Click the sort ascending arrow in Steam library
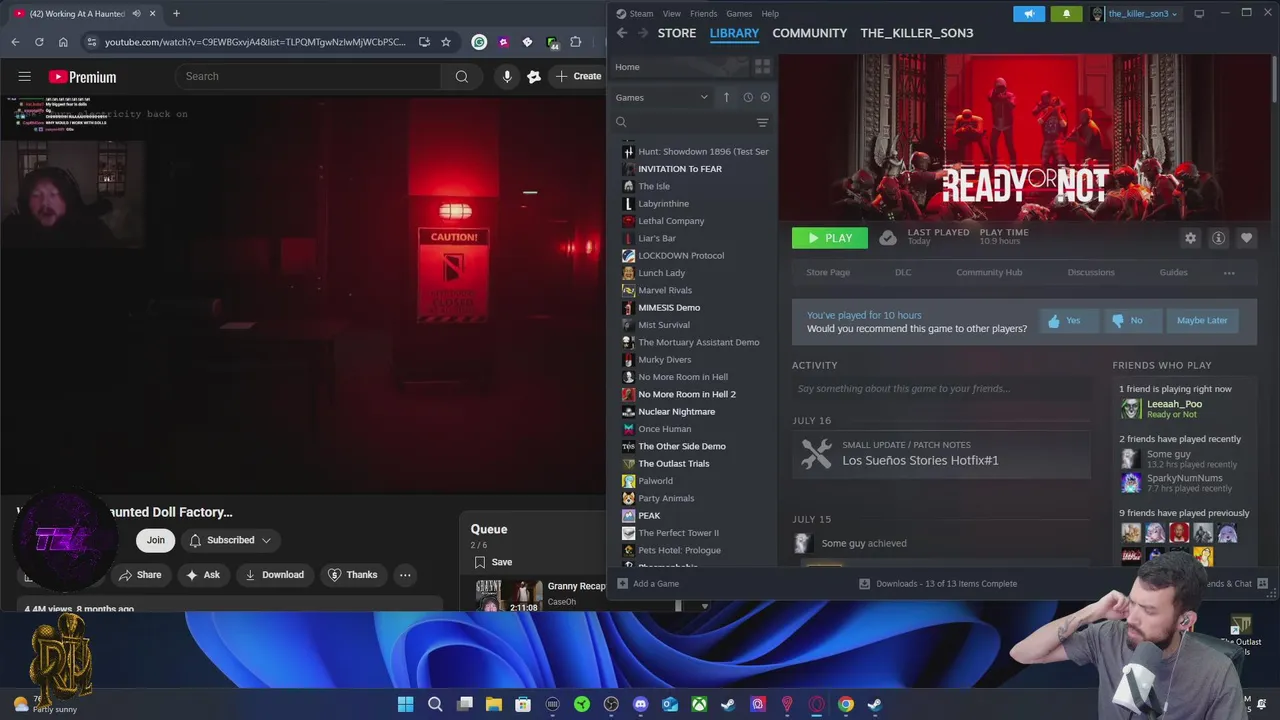1280x720 pixels. (x=727, y=97)
